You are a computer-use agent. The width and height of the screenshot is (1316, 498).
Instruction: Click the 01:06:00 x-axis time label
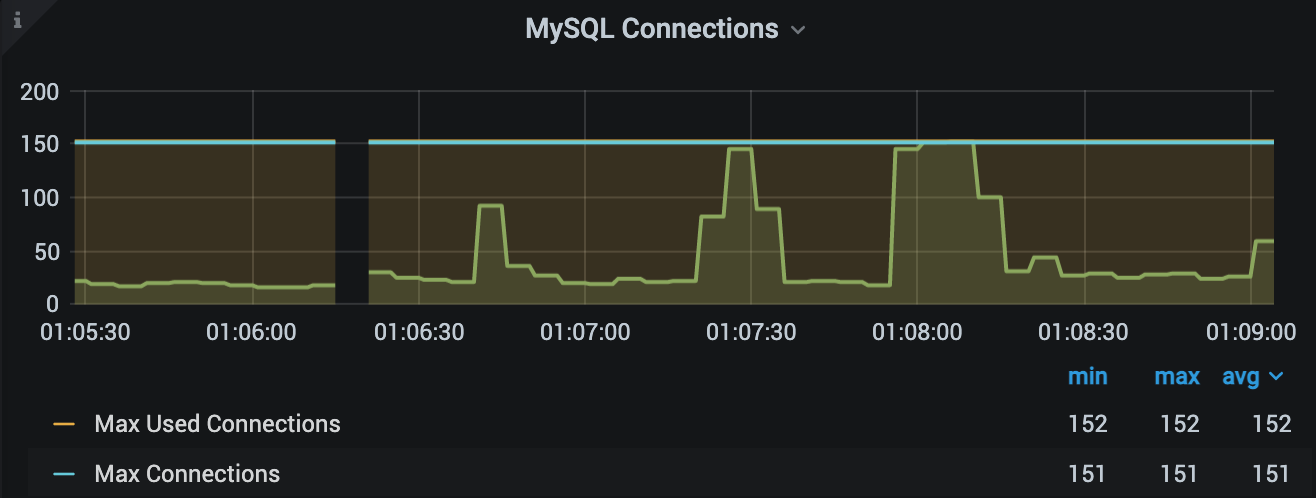(251, 331)
